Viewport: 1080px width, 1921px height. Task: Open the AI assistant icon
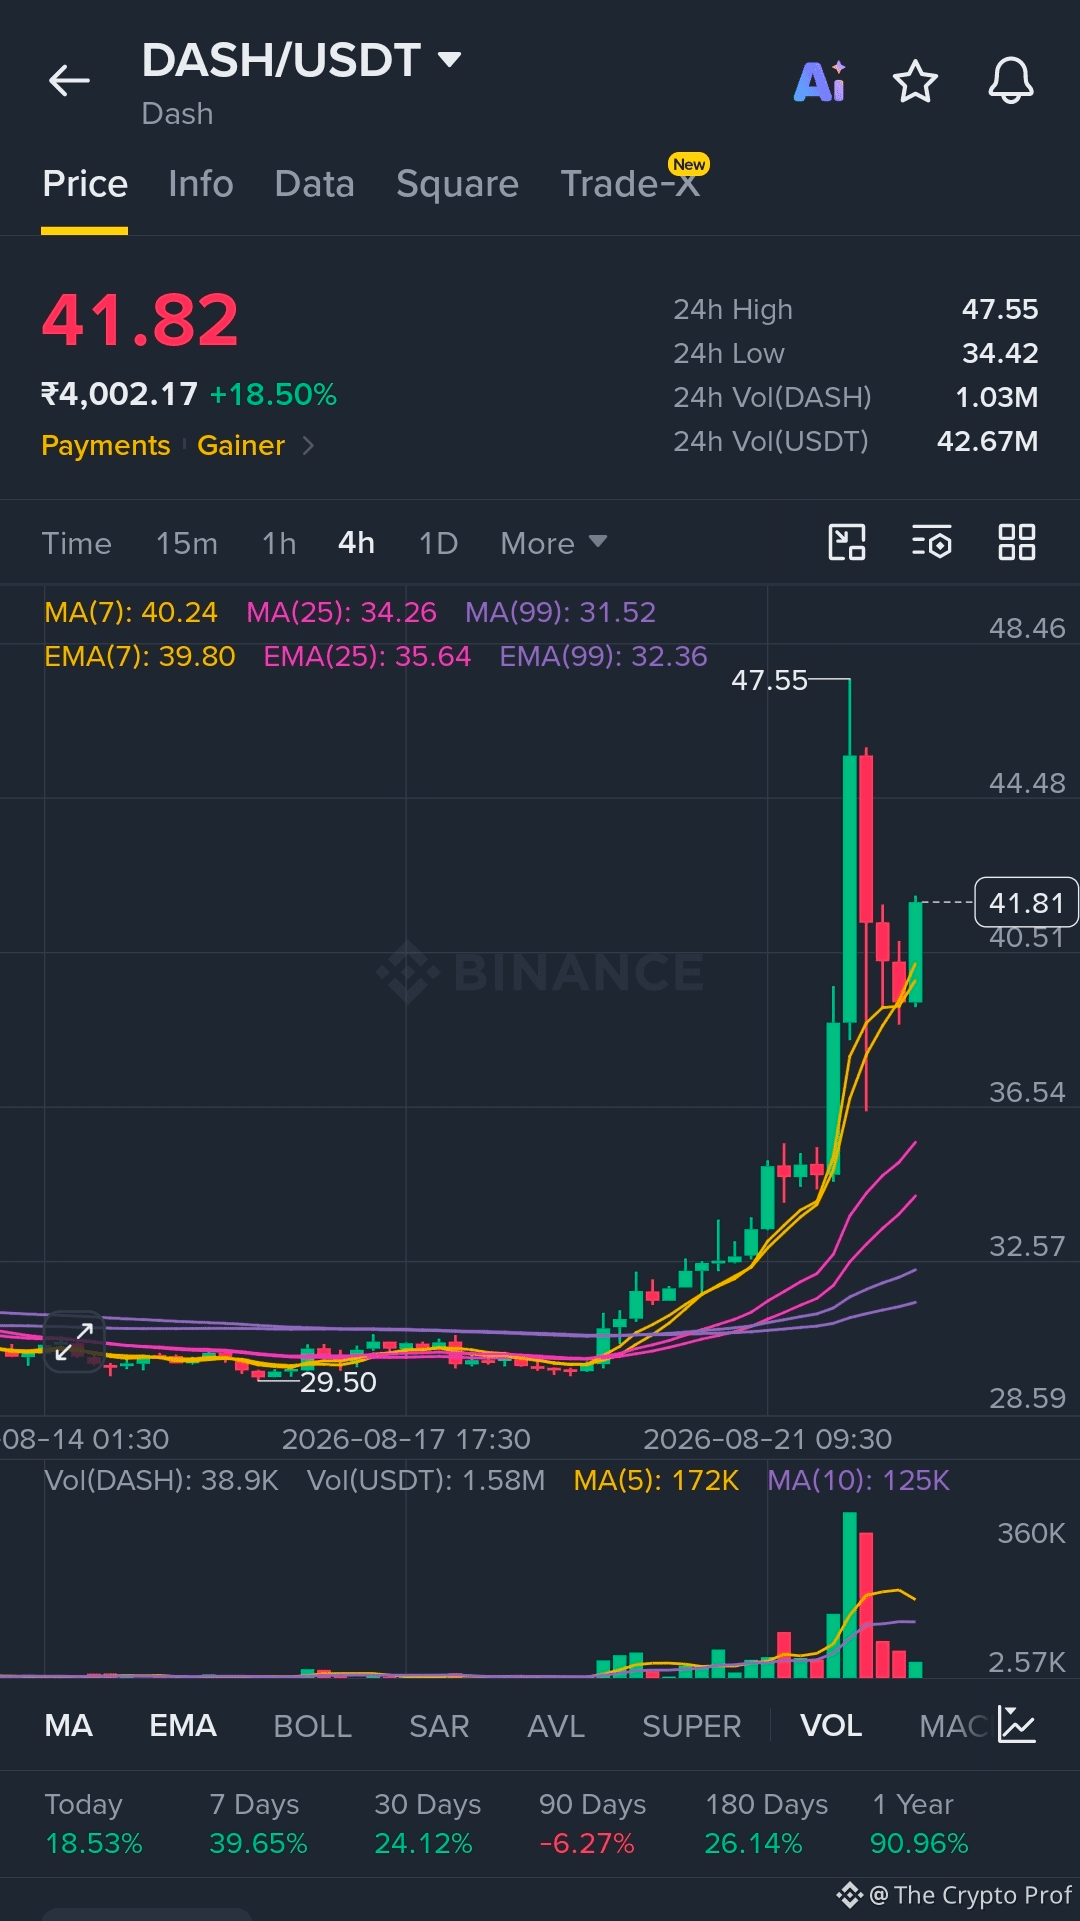(x=820, y=81)
